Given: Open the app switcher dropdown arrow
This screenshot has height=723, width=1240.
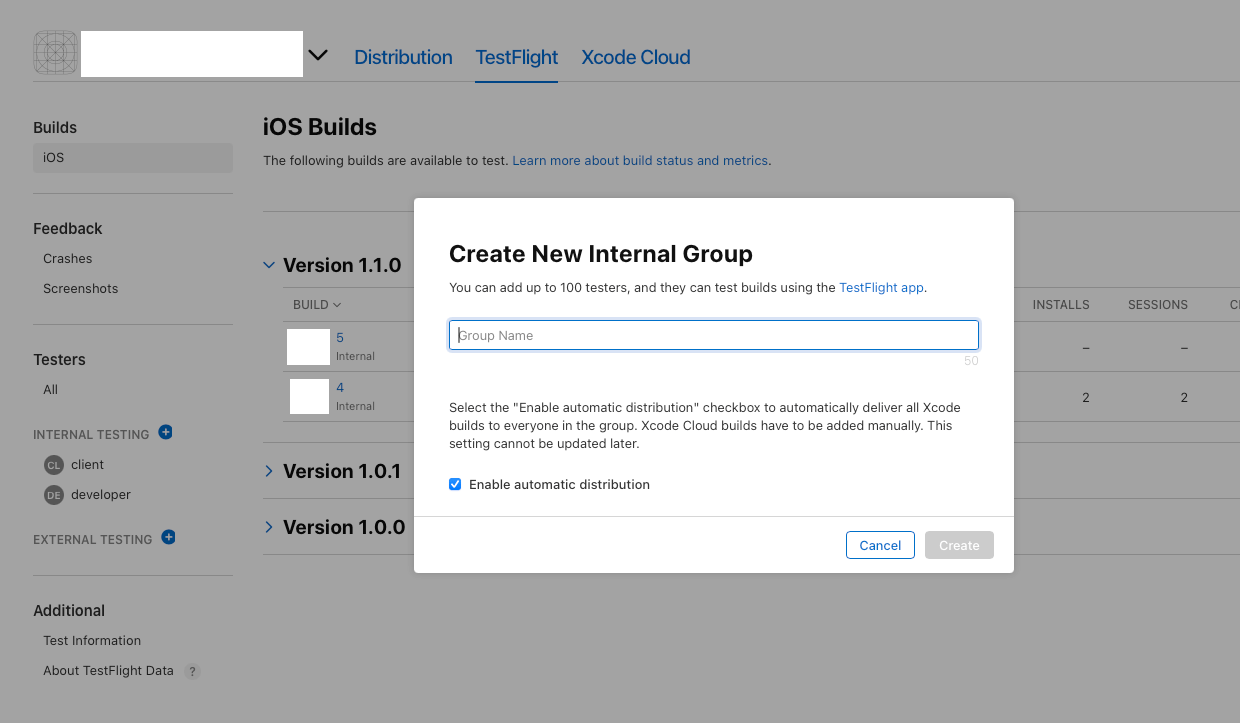Looking at the screenshot, I should tap(318, 55).
